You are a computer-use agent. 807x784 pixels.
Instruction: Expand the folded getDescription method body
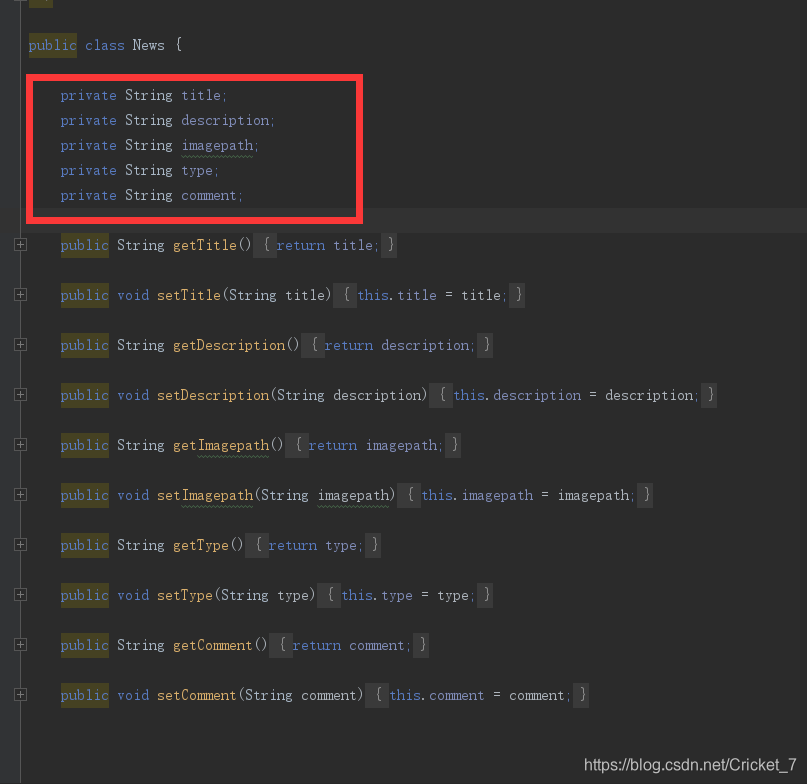coord(20,344)
